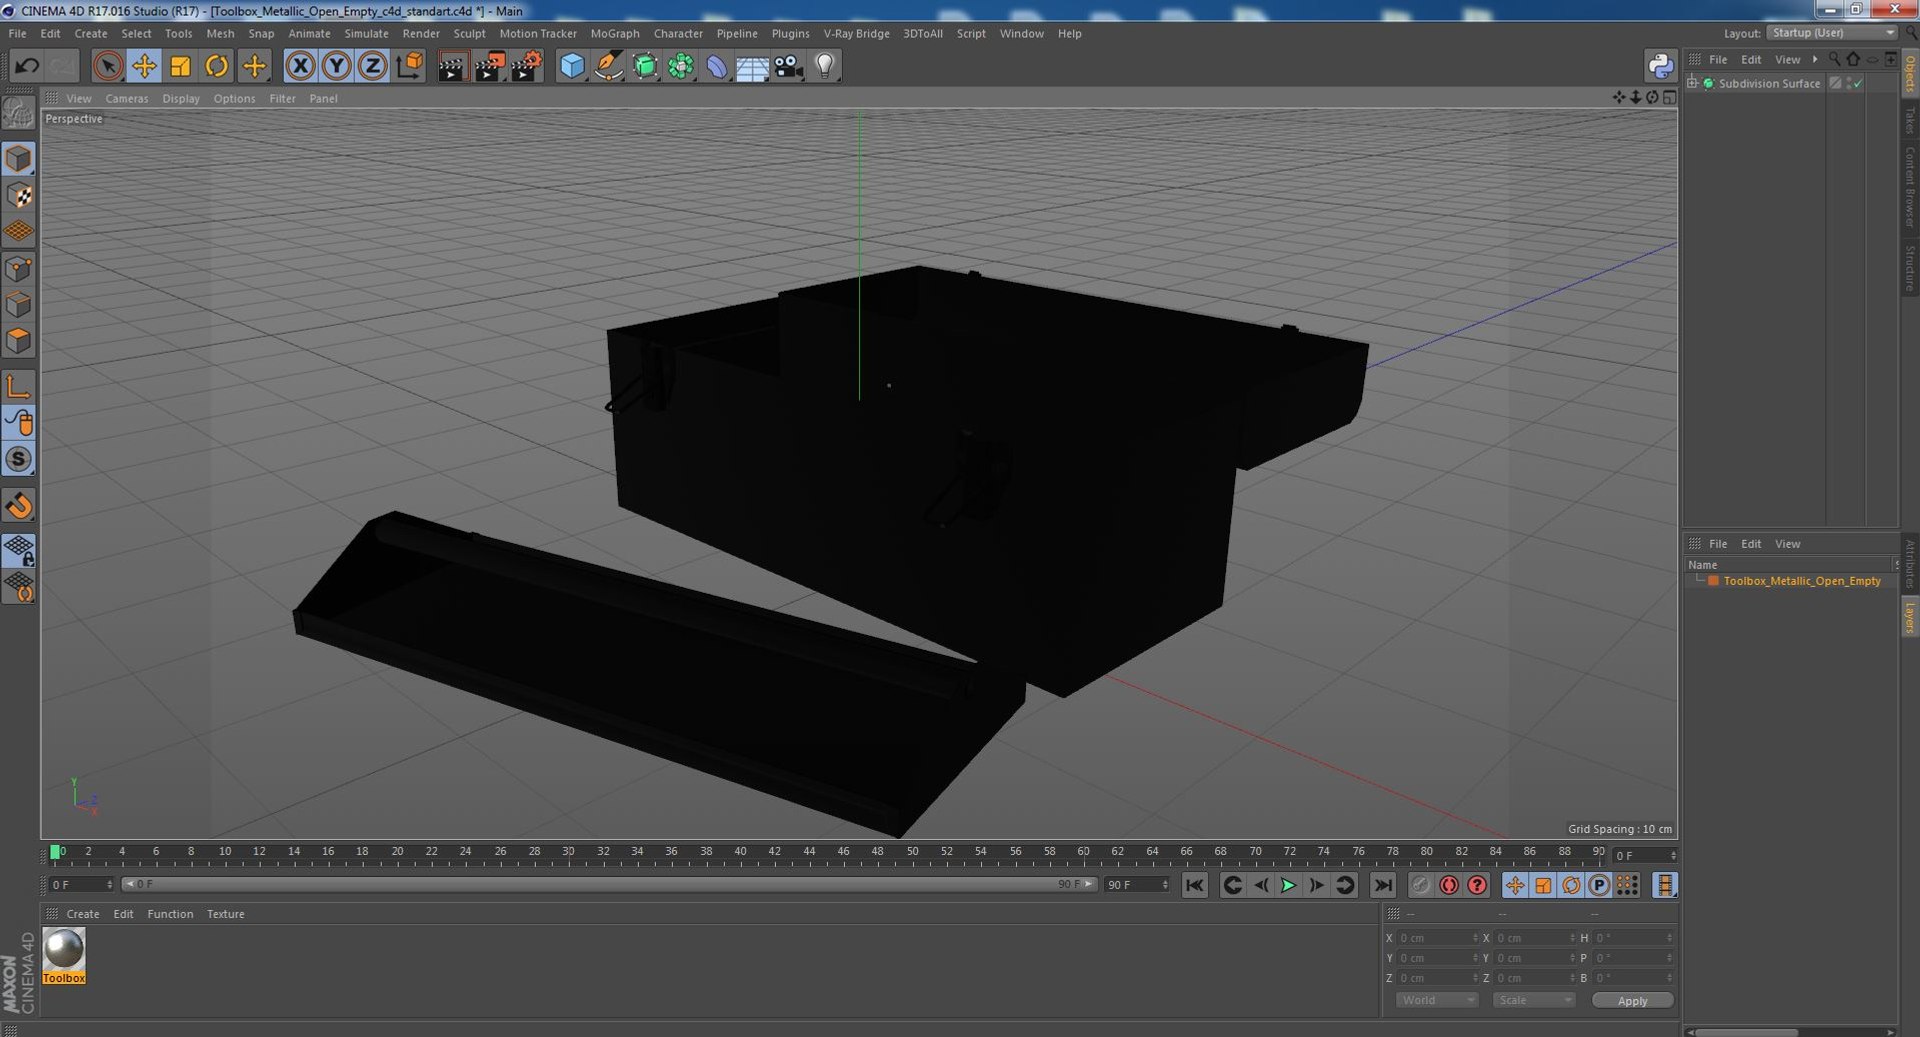Play the animation forwards
The height and width of the screenshot is (1037, 1920).
coord(1288,885)
